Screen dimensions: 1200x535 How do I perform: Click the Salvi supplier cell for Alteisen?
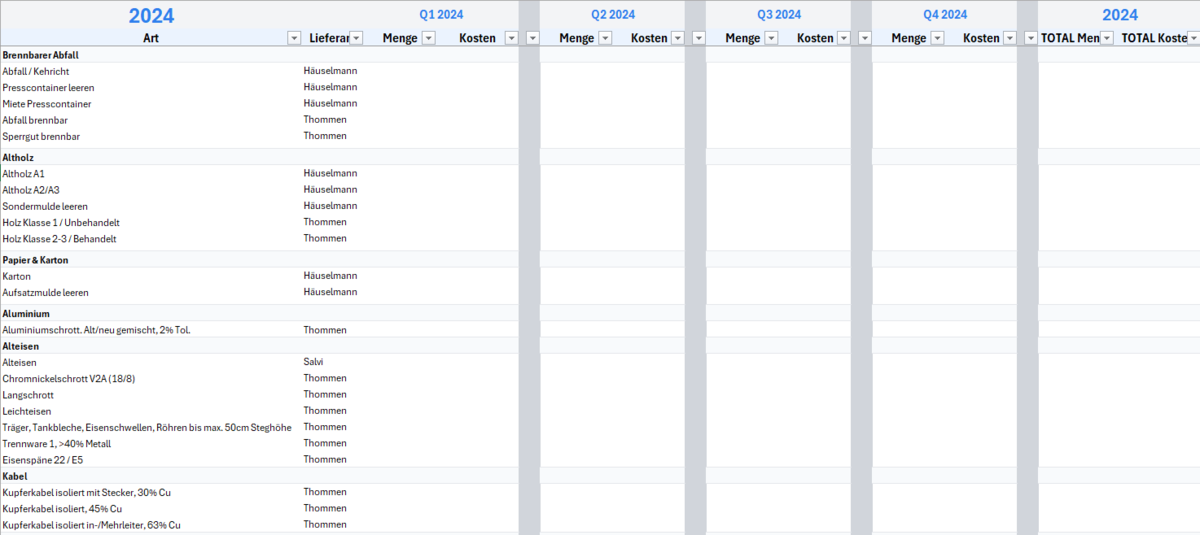pos(313,362)
